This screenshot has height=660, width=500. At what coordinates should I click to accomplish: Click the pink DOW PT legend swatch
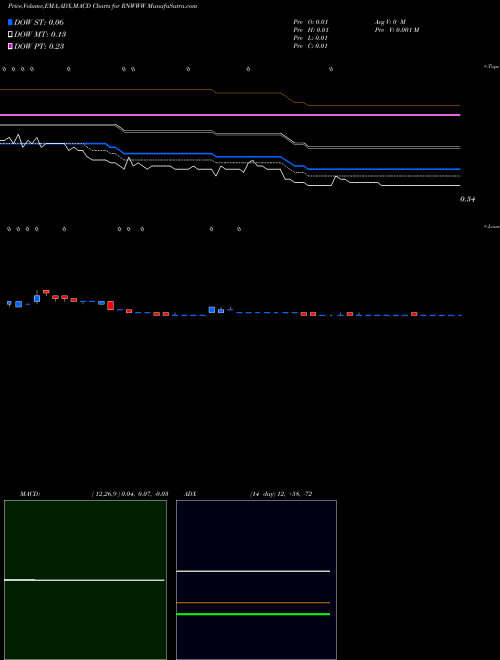pyautogui.click(x=10, y=46)
